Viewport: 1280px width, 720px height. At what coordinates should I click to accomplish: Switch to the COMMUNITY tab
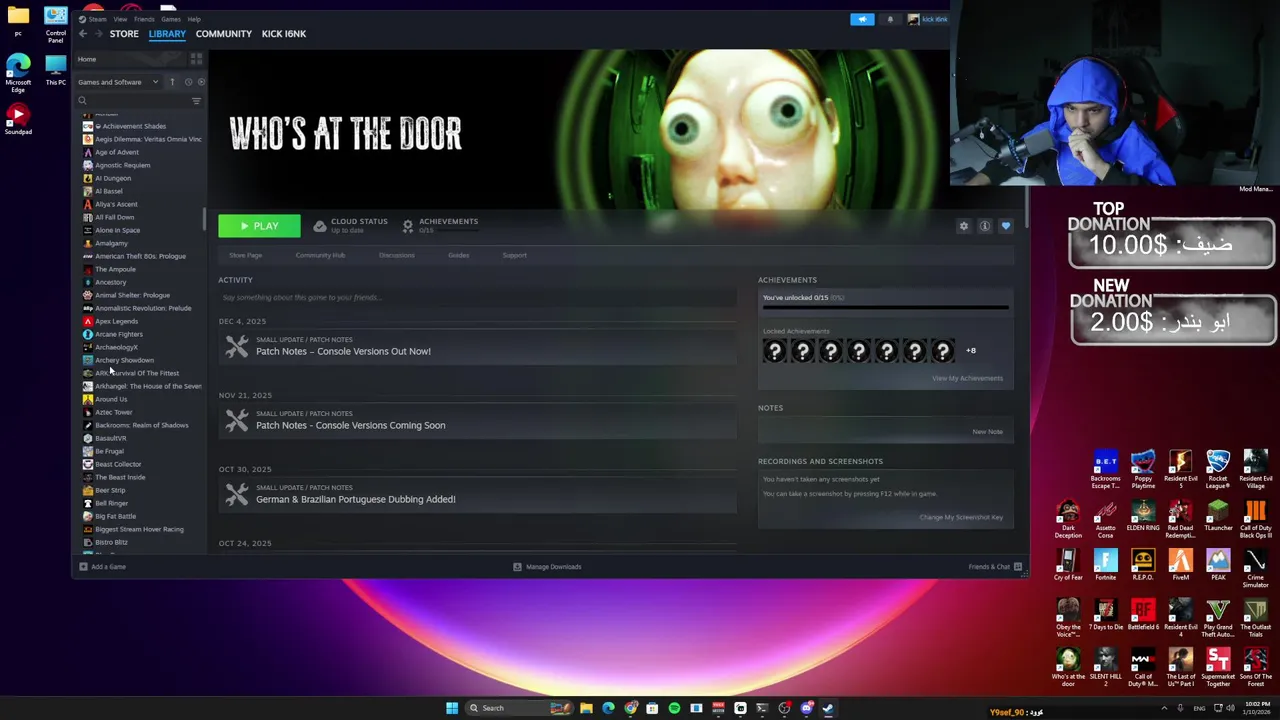click(224, 34)
